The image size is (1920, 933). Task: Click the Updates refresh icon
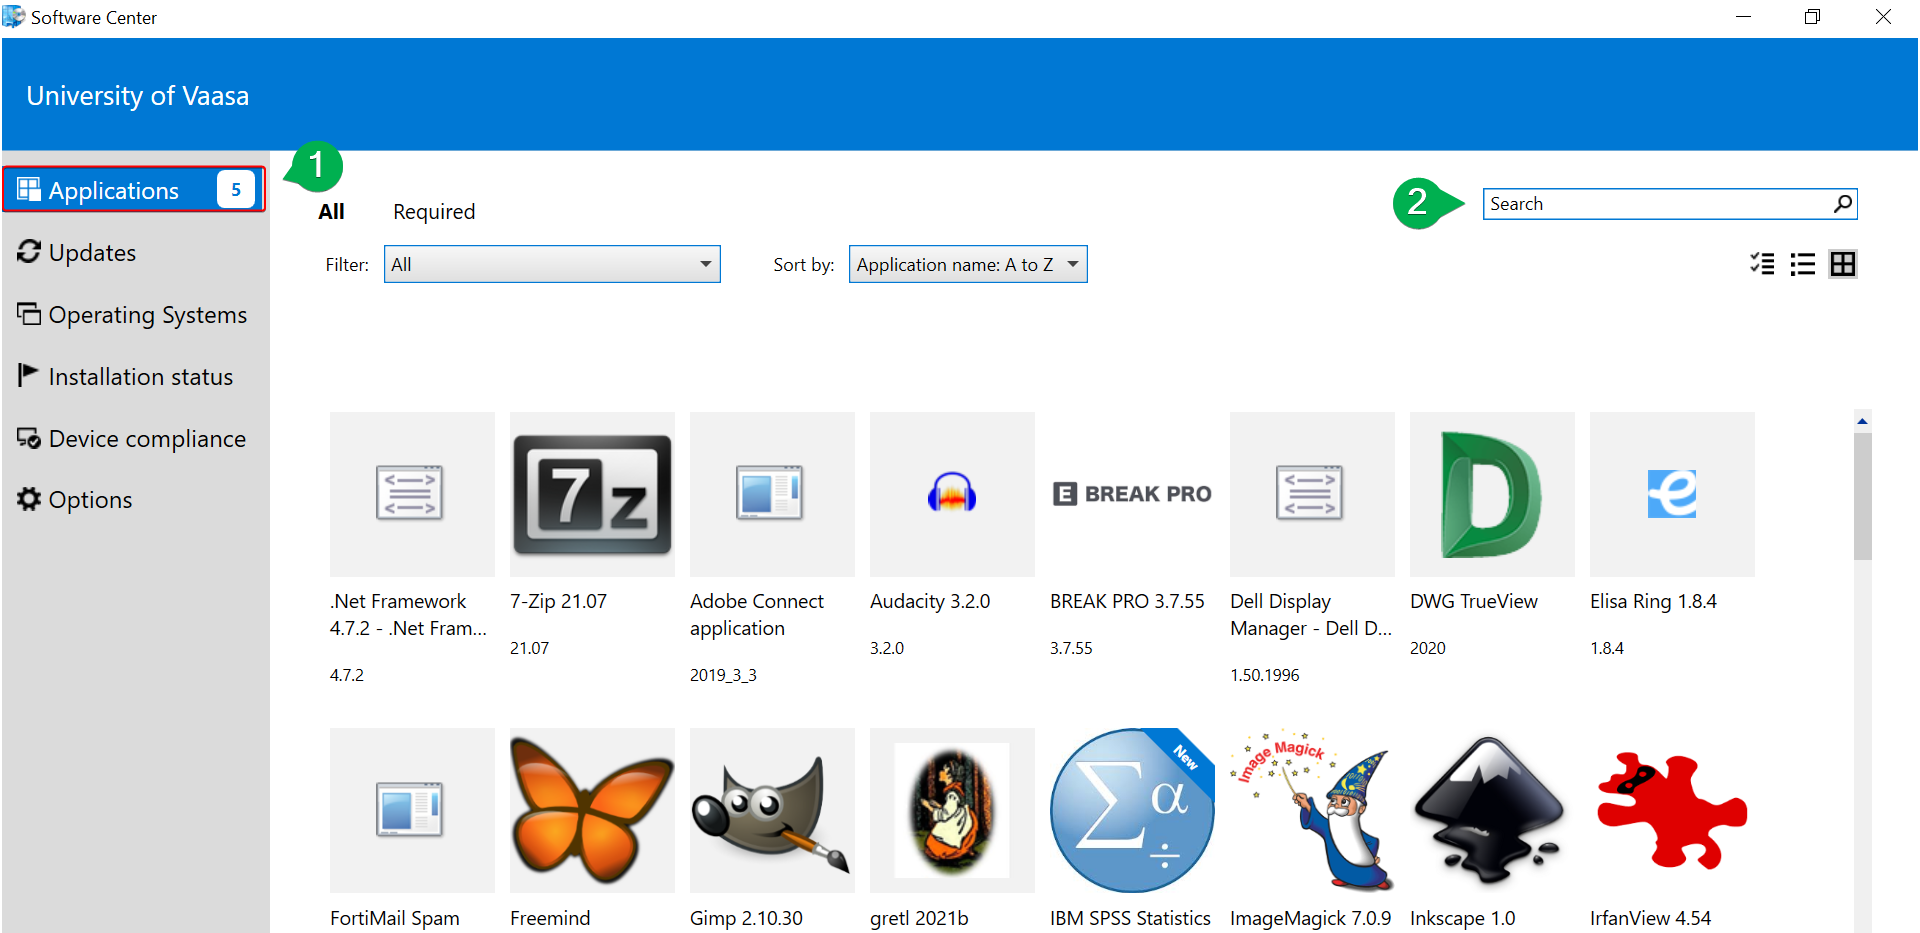click(29, 251)
